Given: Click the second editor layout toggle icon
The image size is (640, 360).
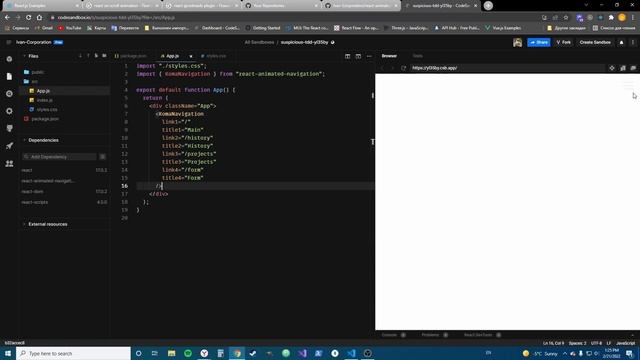Looking at the screenshot, I should pyautogui.click(x=358, y=56).
